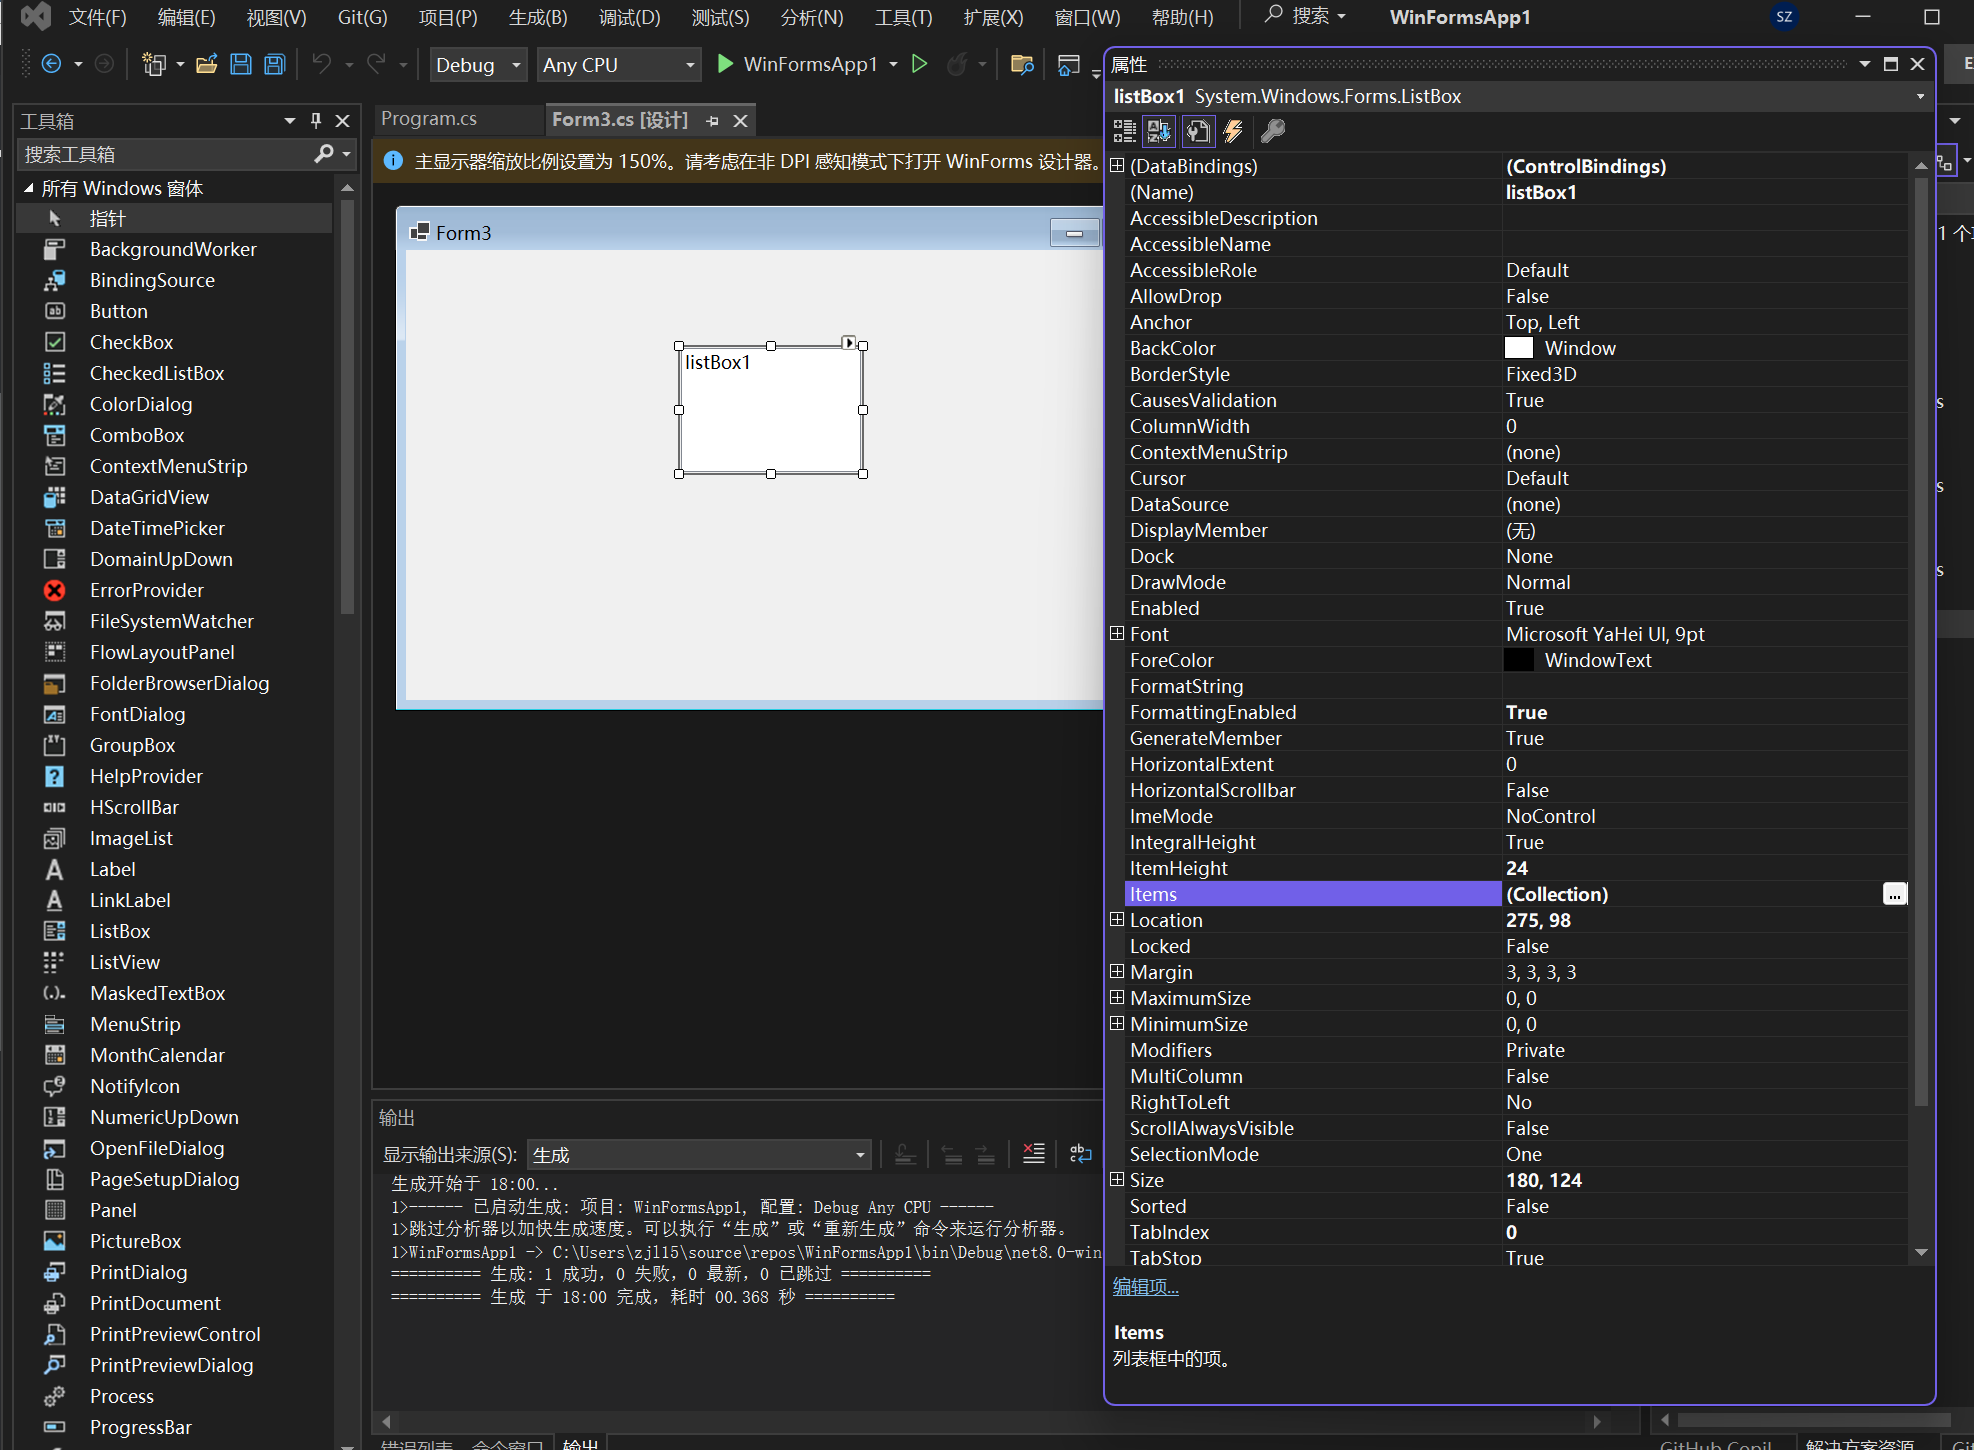Select the DataGridView toolbox item
Viewport: 1974px width, 1450px height.
point(175,497)
